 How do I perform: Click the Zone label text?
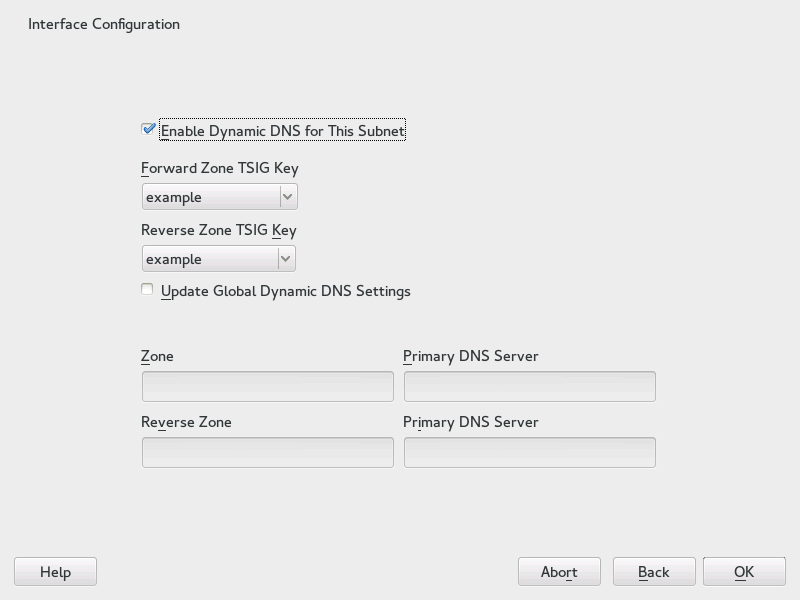(157, 356)
